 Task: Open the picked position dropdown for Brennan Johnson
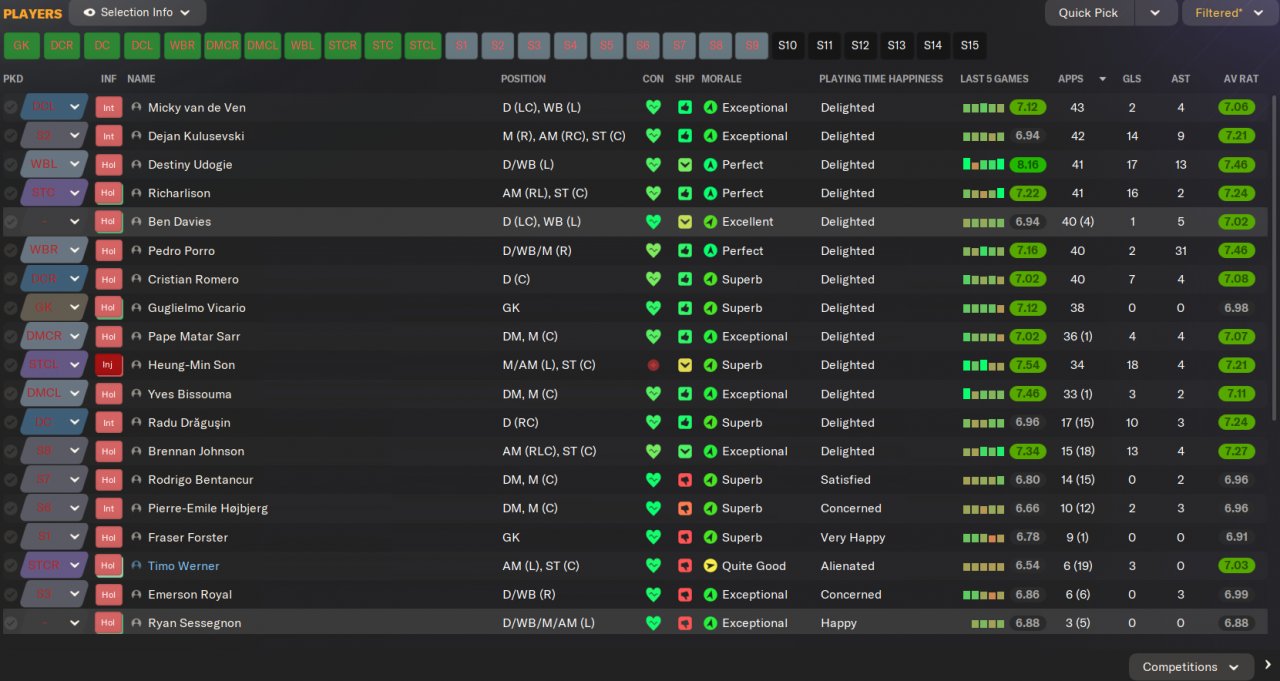click(x=75, y=451)
